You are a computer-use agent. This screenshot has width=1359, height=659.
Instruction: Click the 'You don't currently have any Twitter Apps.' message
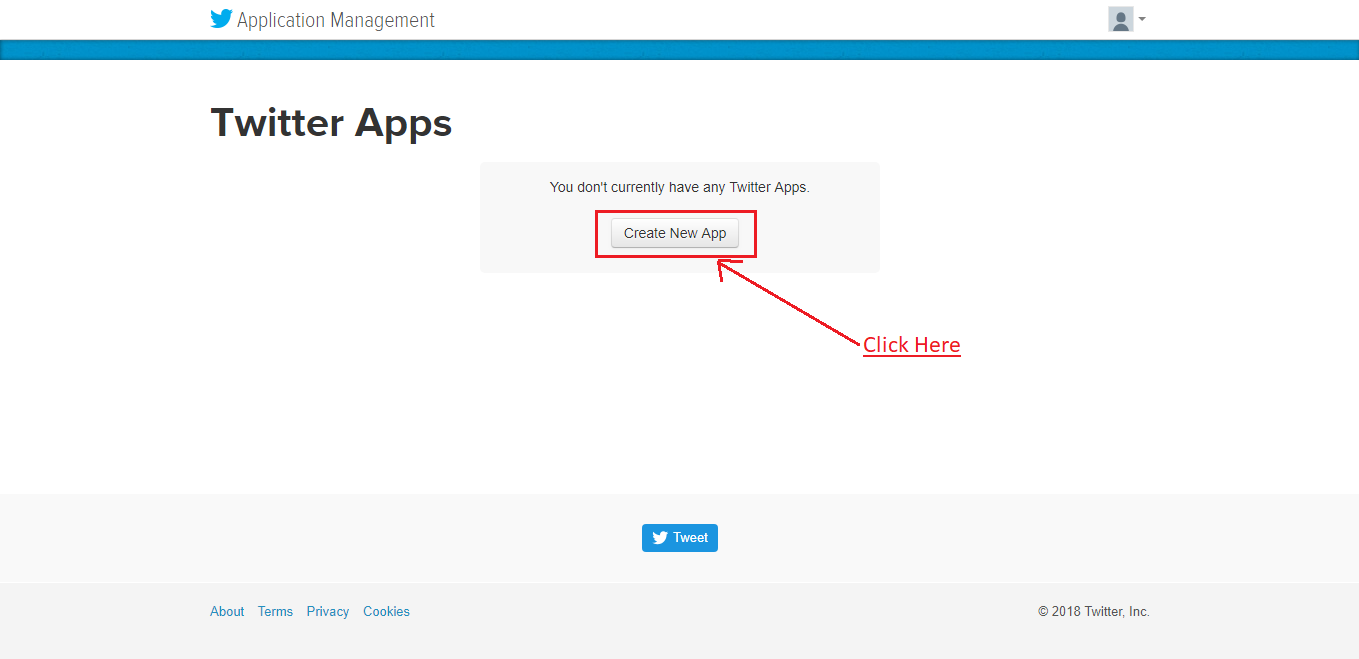(x=680, y=187)
